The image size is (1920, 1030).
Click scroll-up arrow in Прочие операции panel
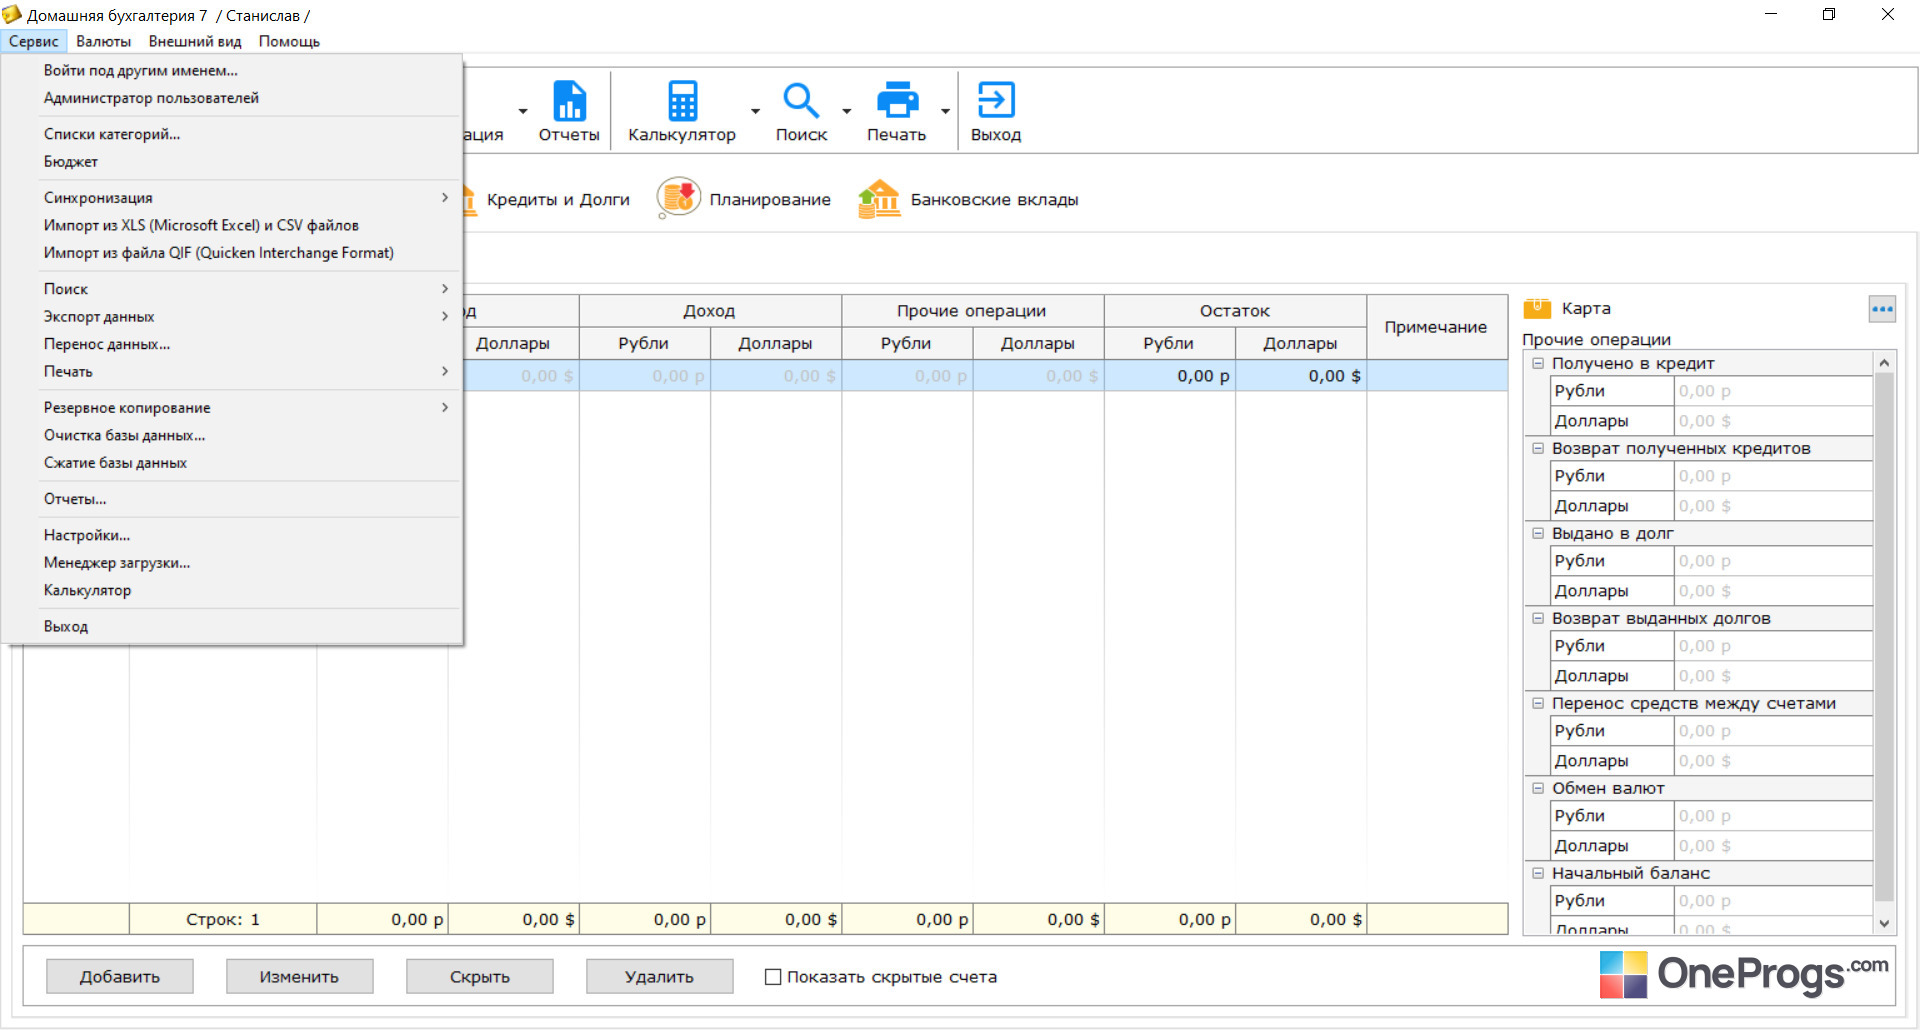pos(1884,362)
